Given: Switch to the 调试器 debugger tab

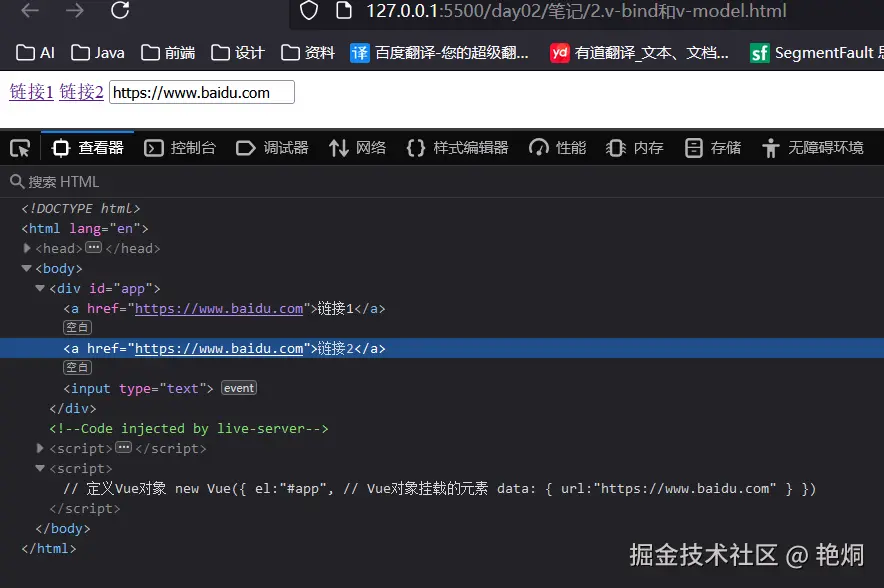Looking at the screenshot, I should click(x=272, y=148).
